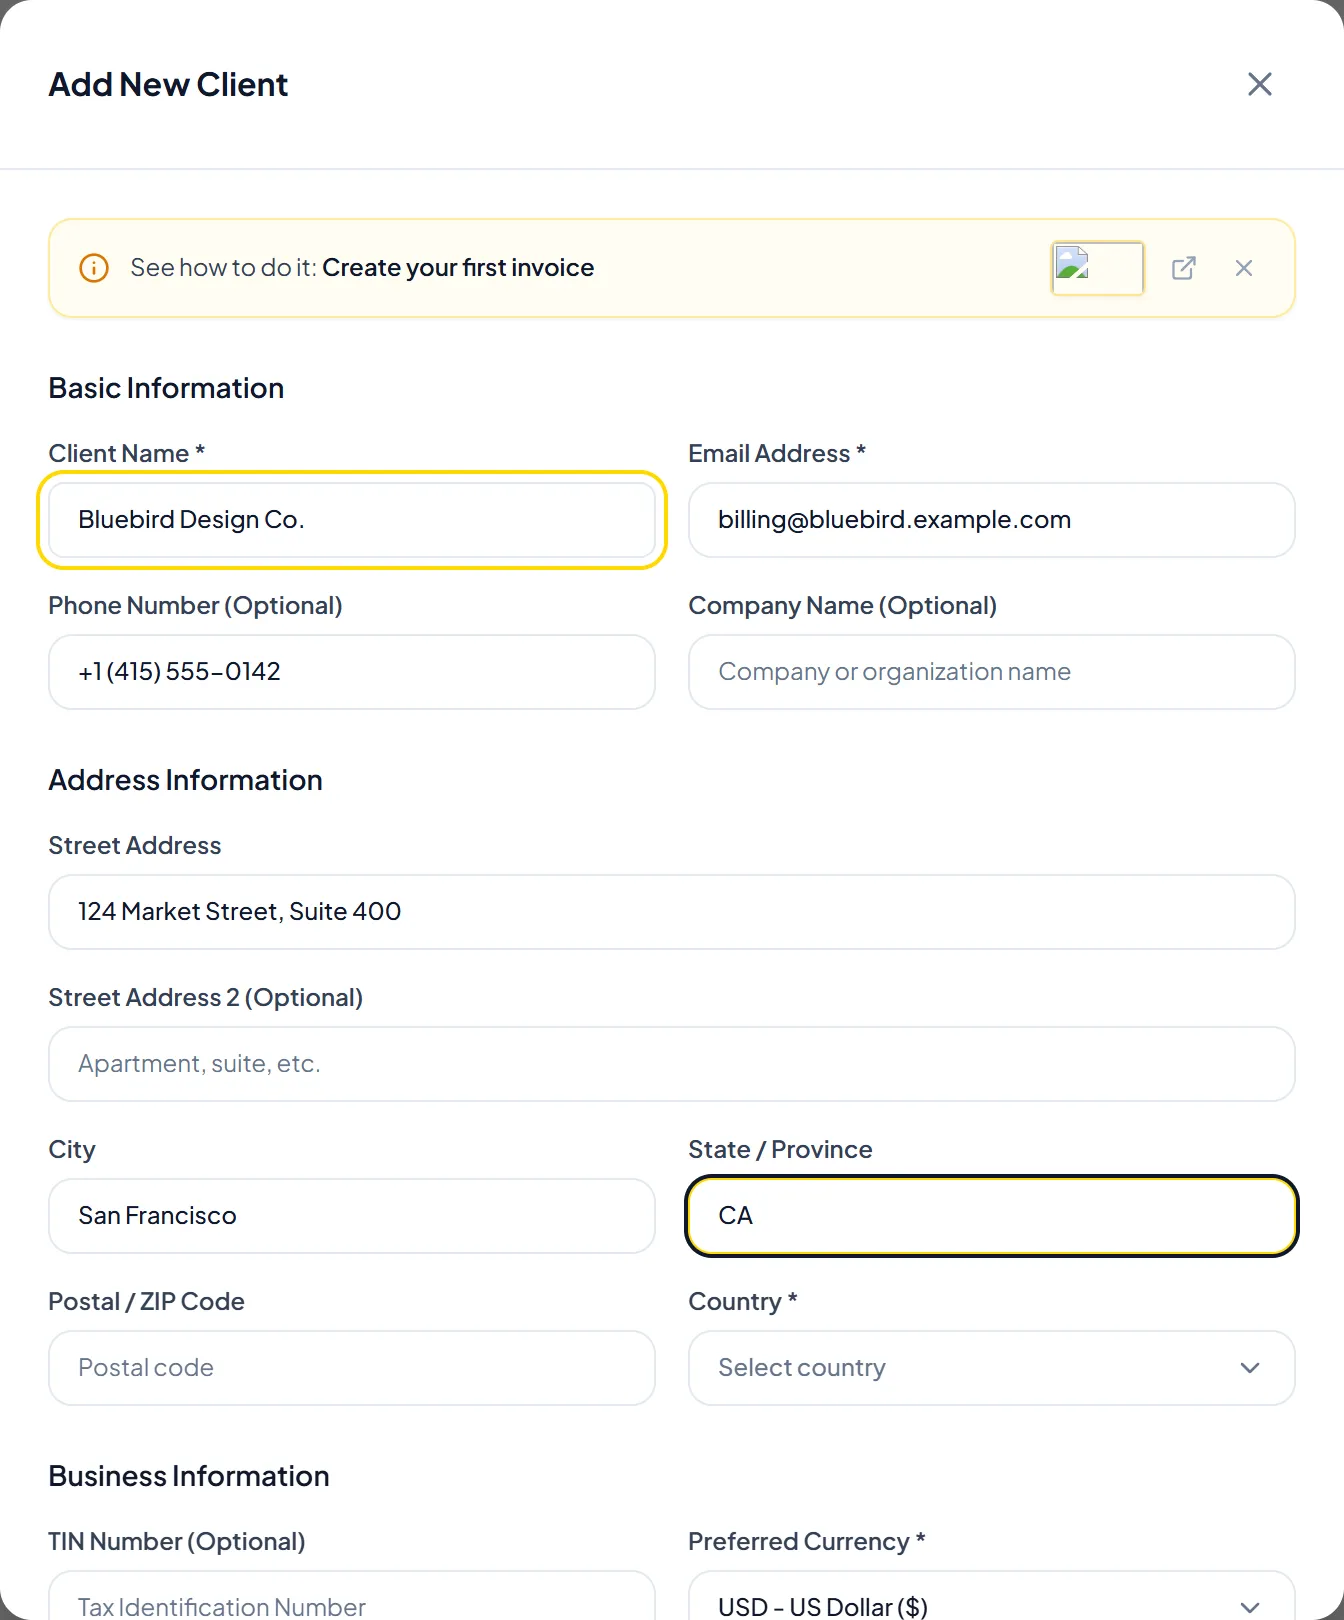The height and width of the screenshot is (1620, 1344).
Task: Click the Phone Number field
Action: [x=352, y=672]
